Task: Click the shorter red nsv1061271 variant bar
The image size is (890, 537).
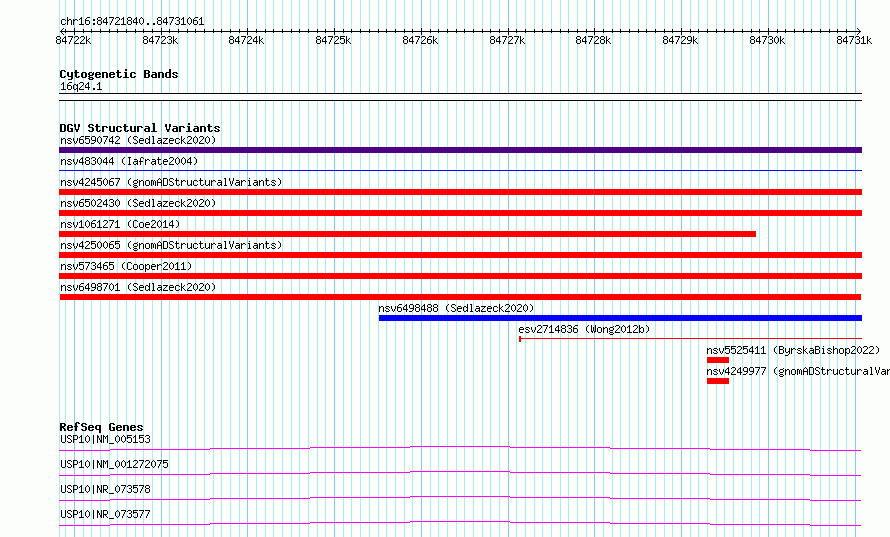Action: [x=408, y=234]
